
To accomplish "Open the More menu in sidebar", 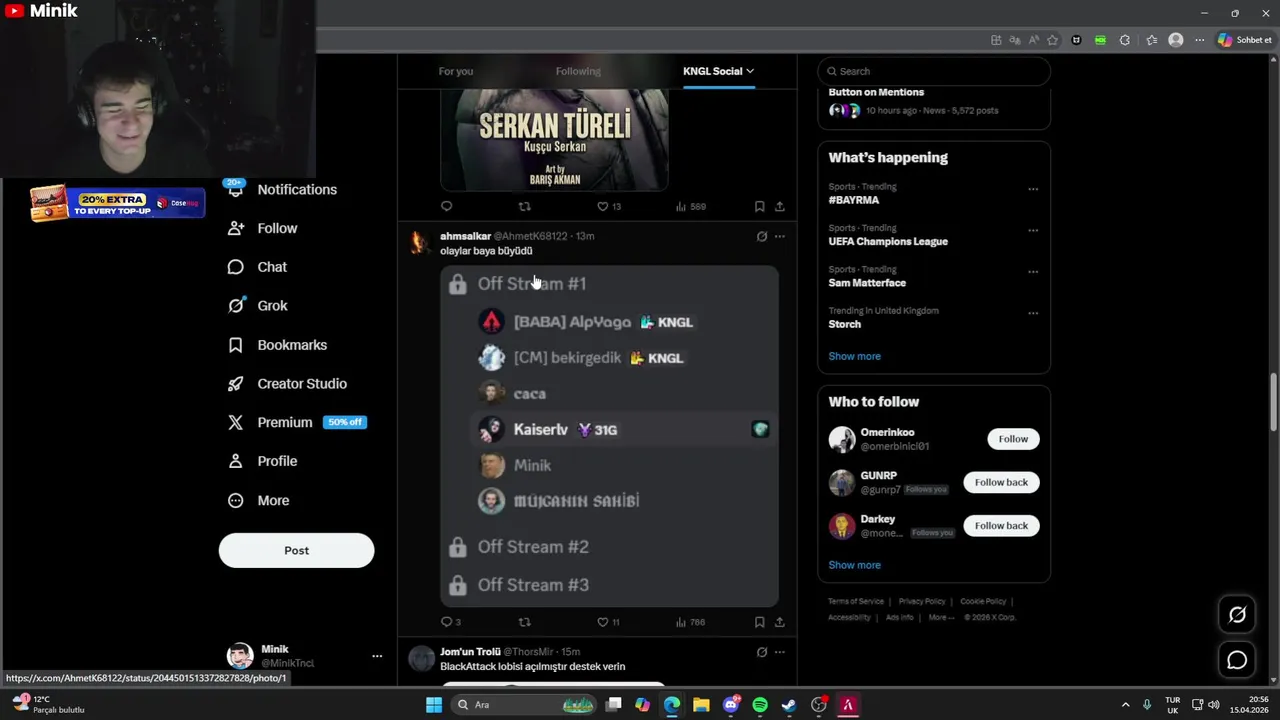I will coord(259,501).
